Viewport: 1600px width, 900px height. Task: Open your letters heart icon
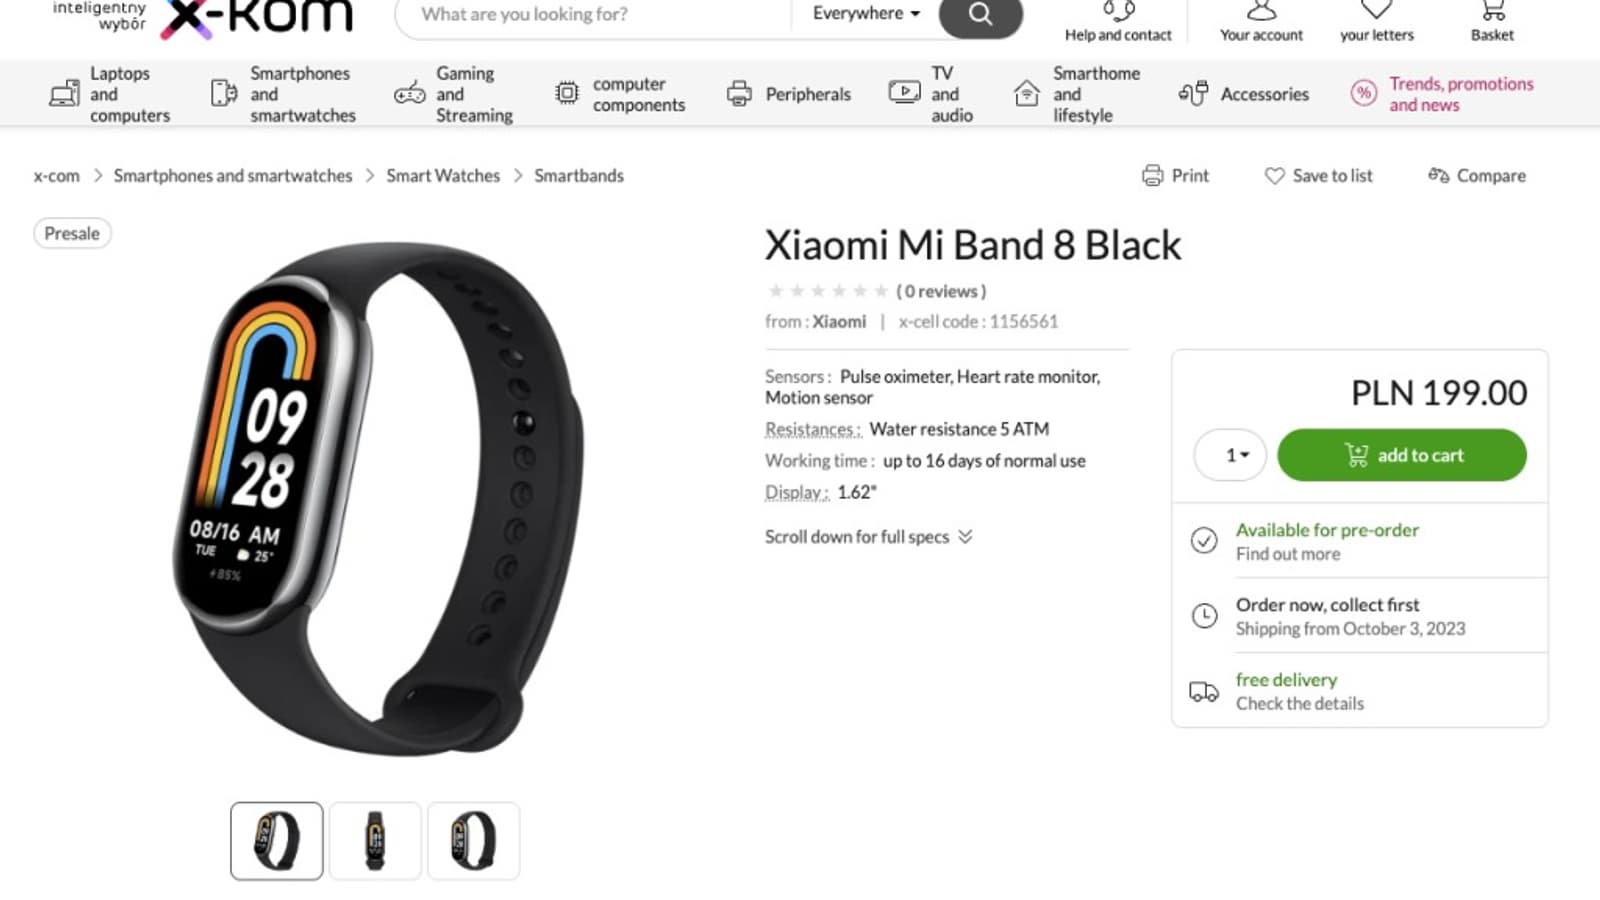1377,10
